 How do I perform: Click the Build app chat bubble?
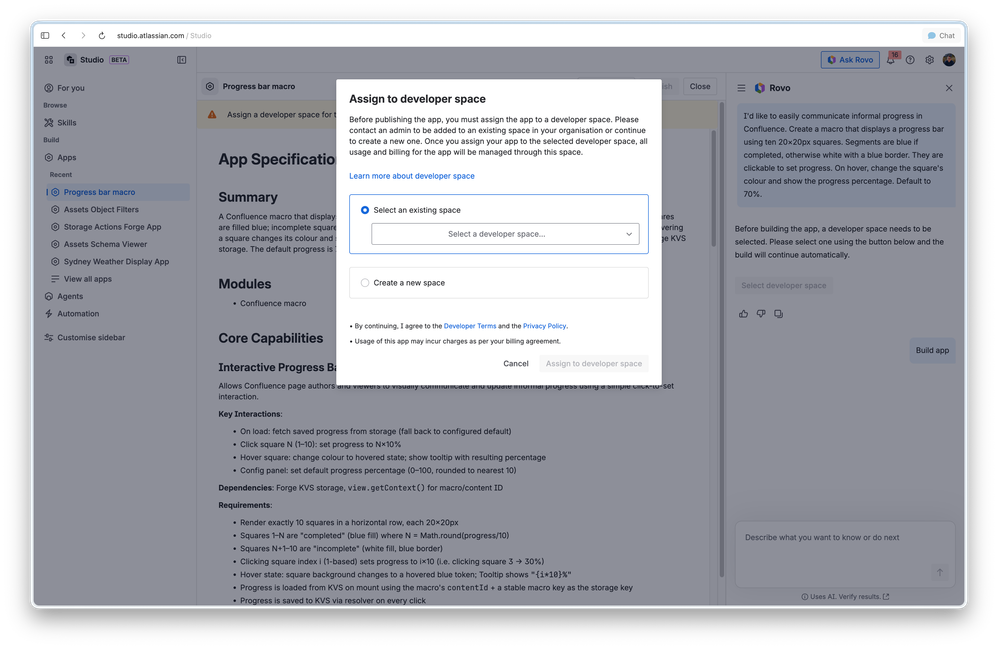coord(932,351)
